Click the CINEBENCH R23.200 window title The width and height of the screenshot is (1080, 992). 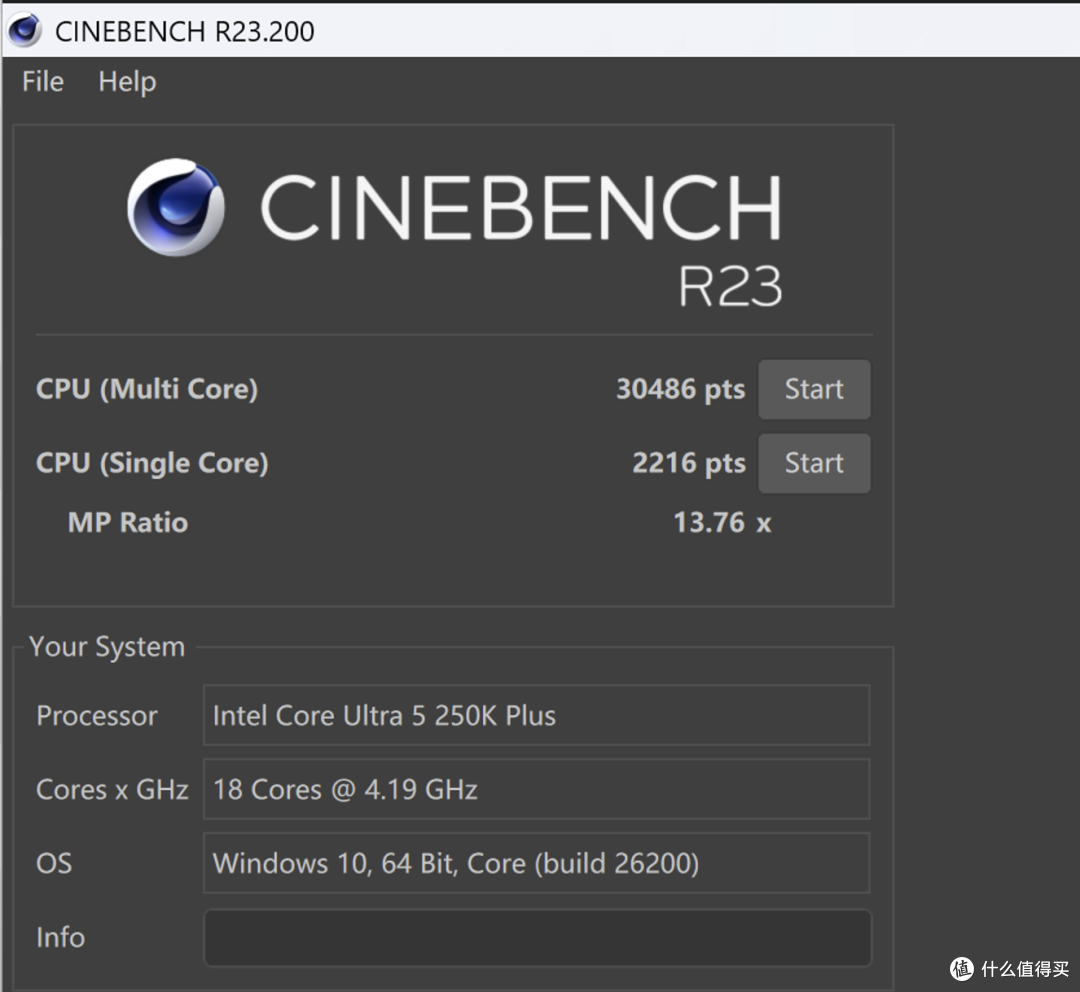click(185, 31)
